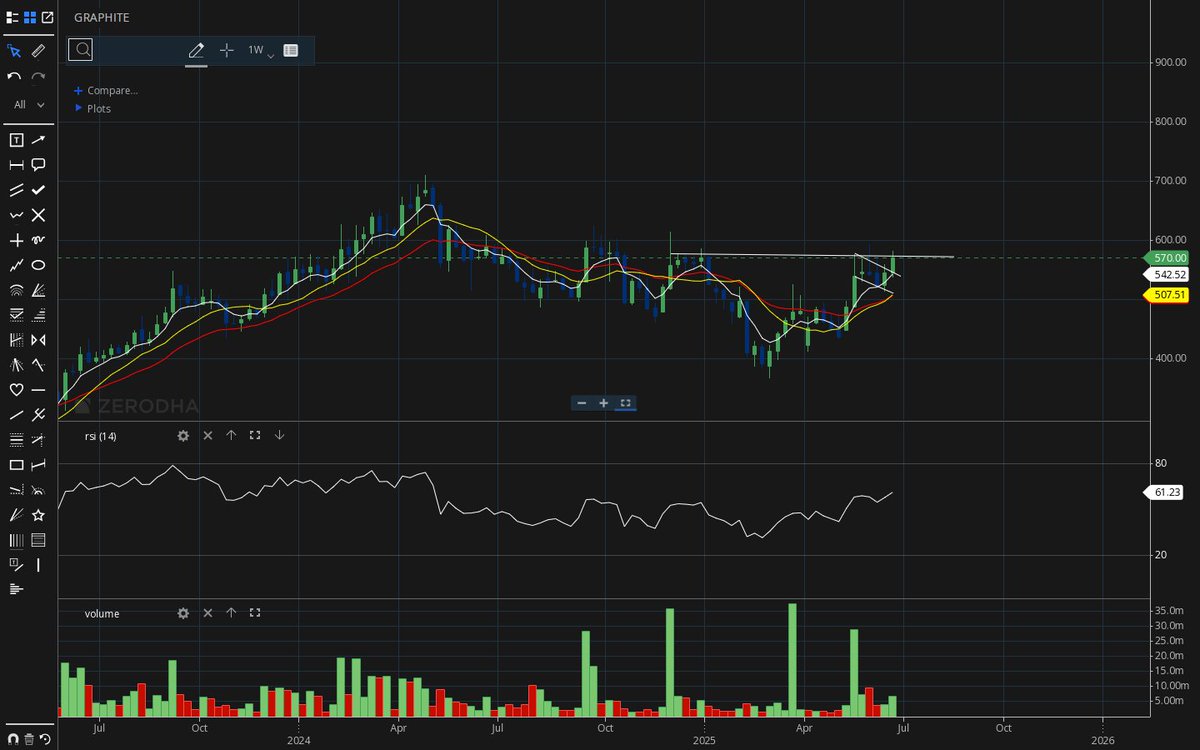Click Compare... to add a symbol
The height and width of the screenshot is (750, 1200).
(106, 90)
